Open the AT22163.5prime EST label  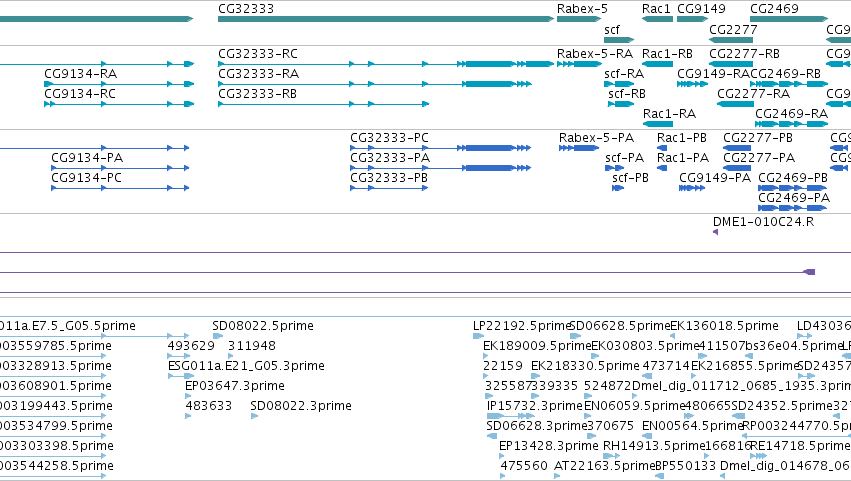[605, 466]
